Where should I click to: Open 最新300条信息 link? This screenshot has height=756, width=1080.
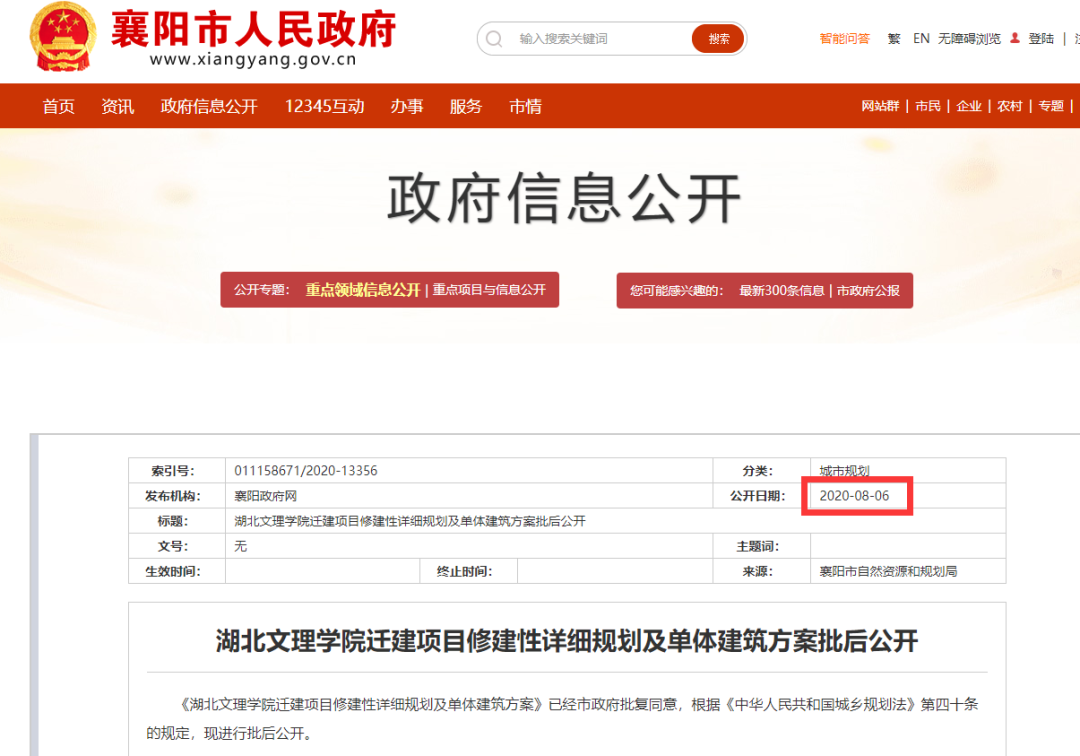(x=782, y=291)
